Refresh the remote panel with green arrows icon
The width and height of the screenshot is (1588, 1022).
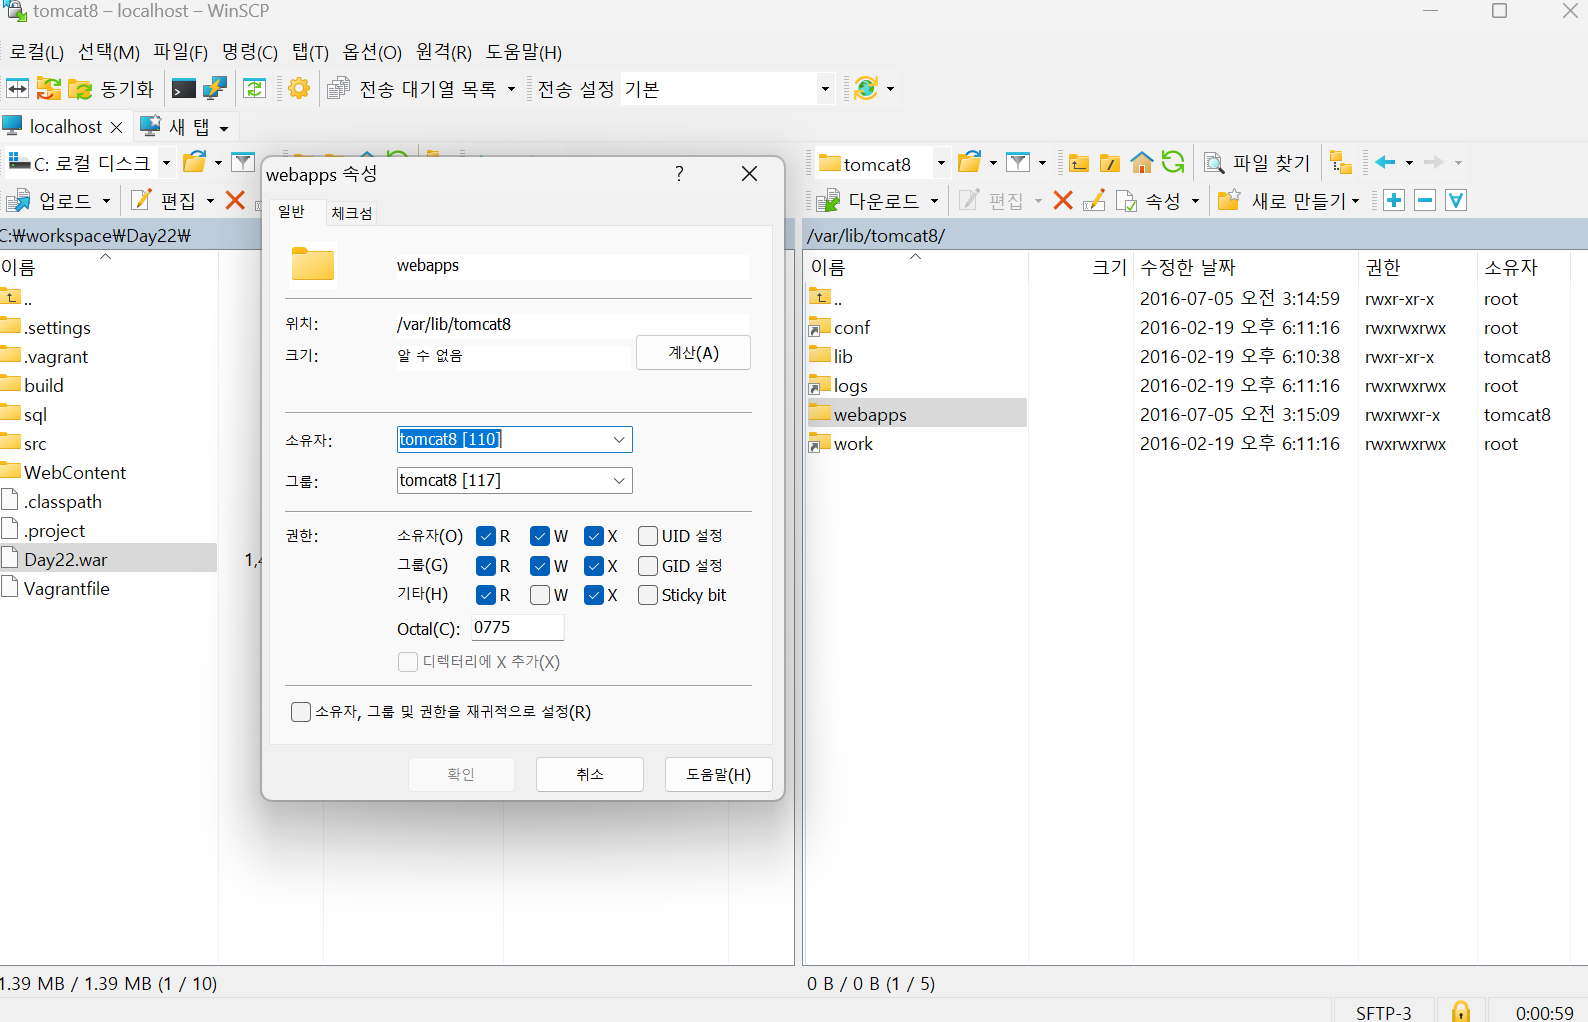1173,162
